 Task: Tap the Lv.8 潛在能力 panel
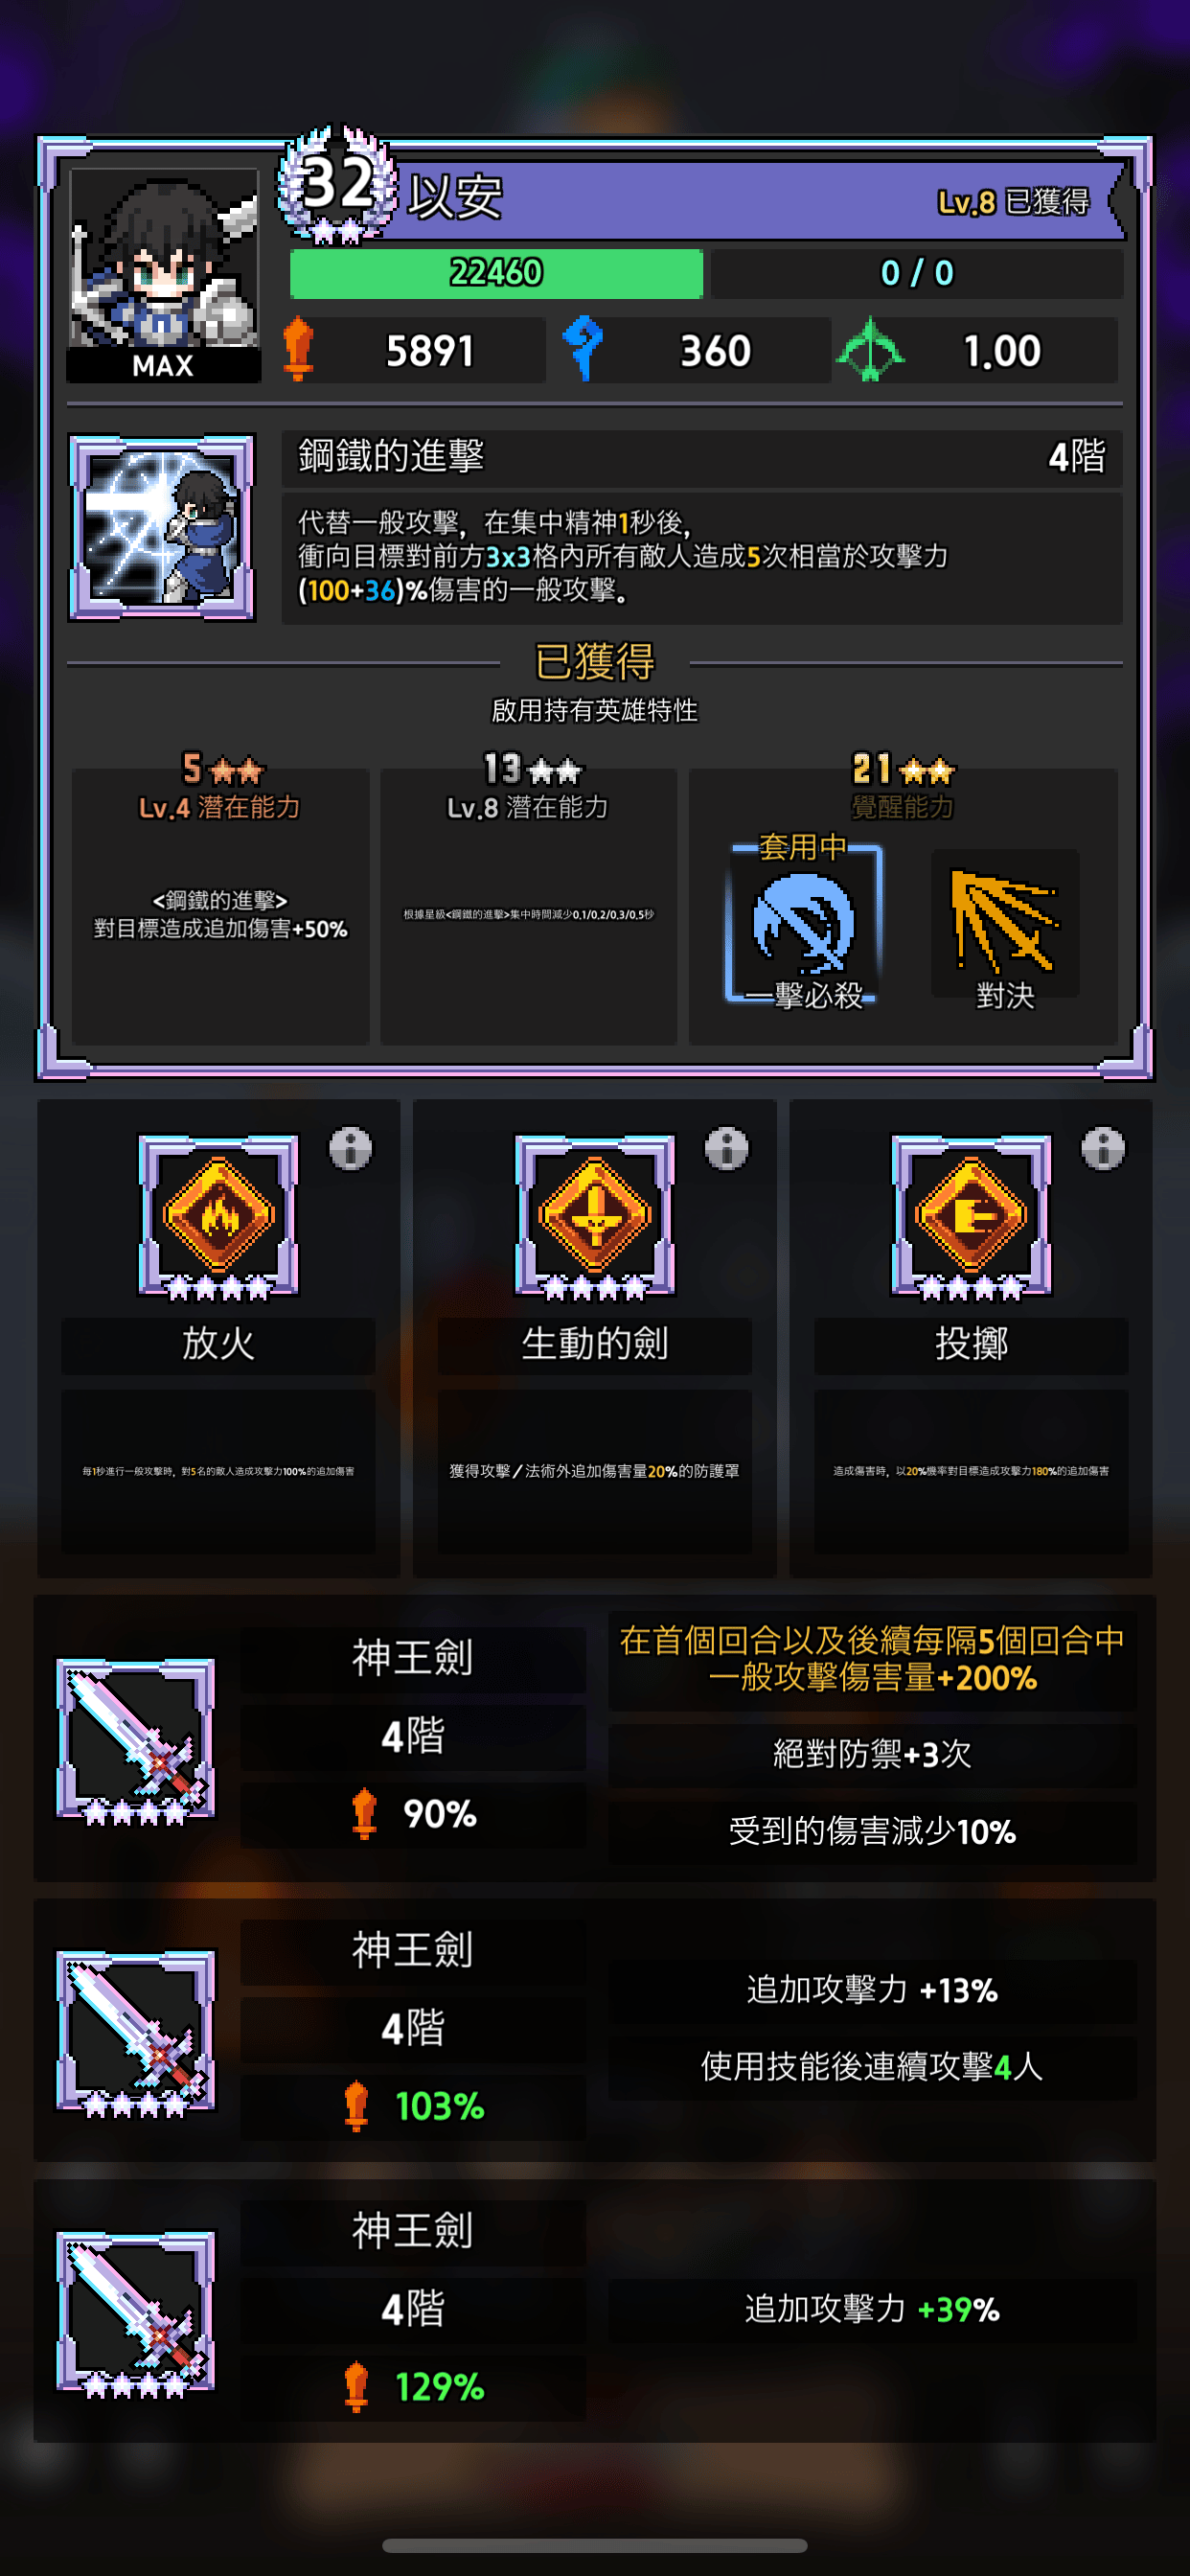528,906
